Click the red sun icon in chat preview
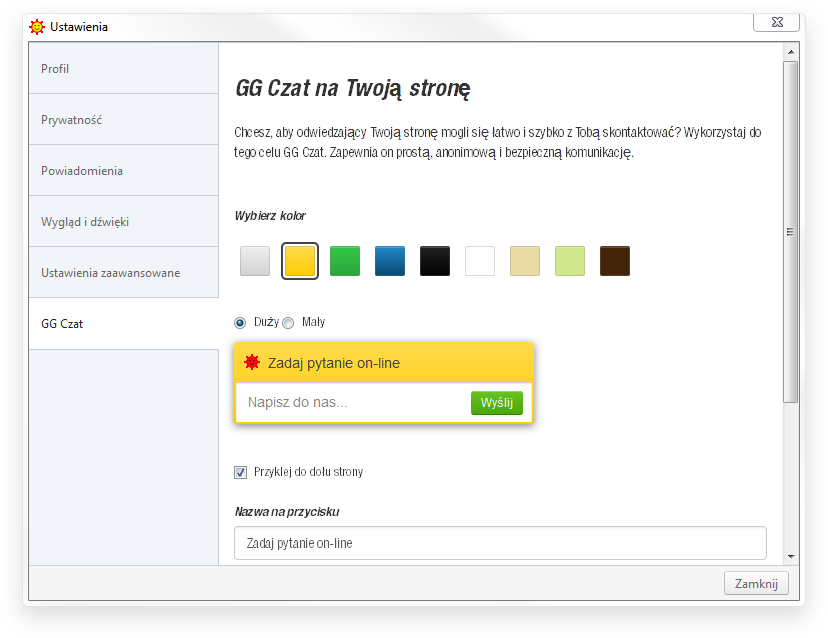The height and width of the screenshot is (638, 828). 252,362
